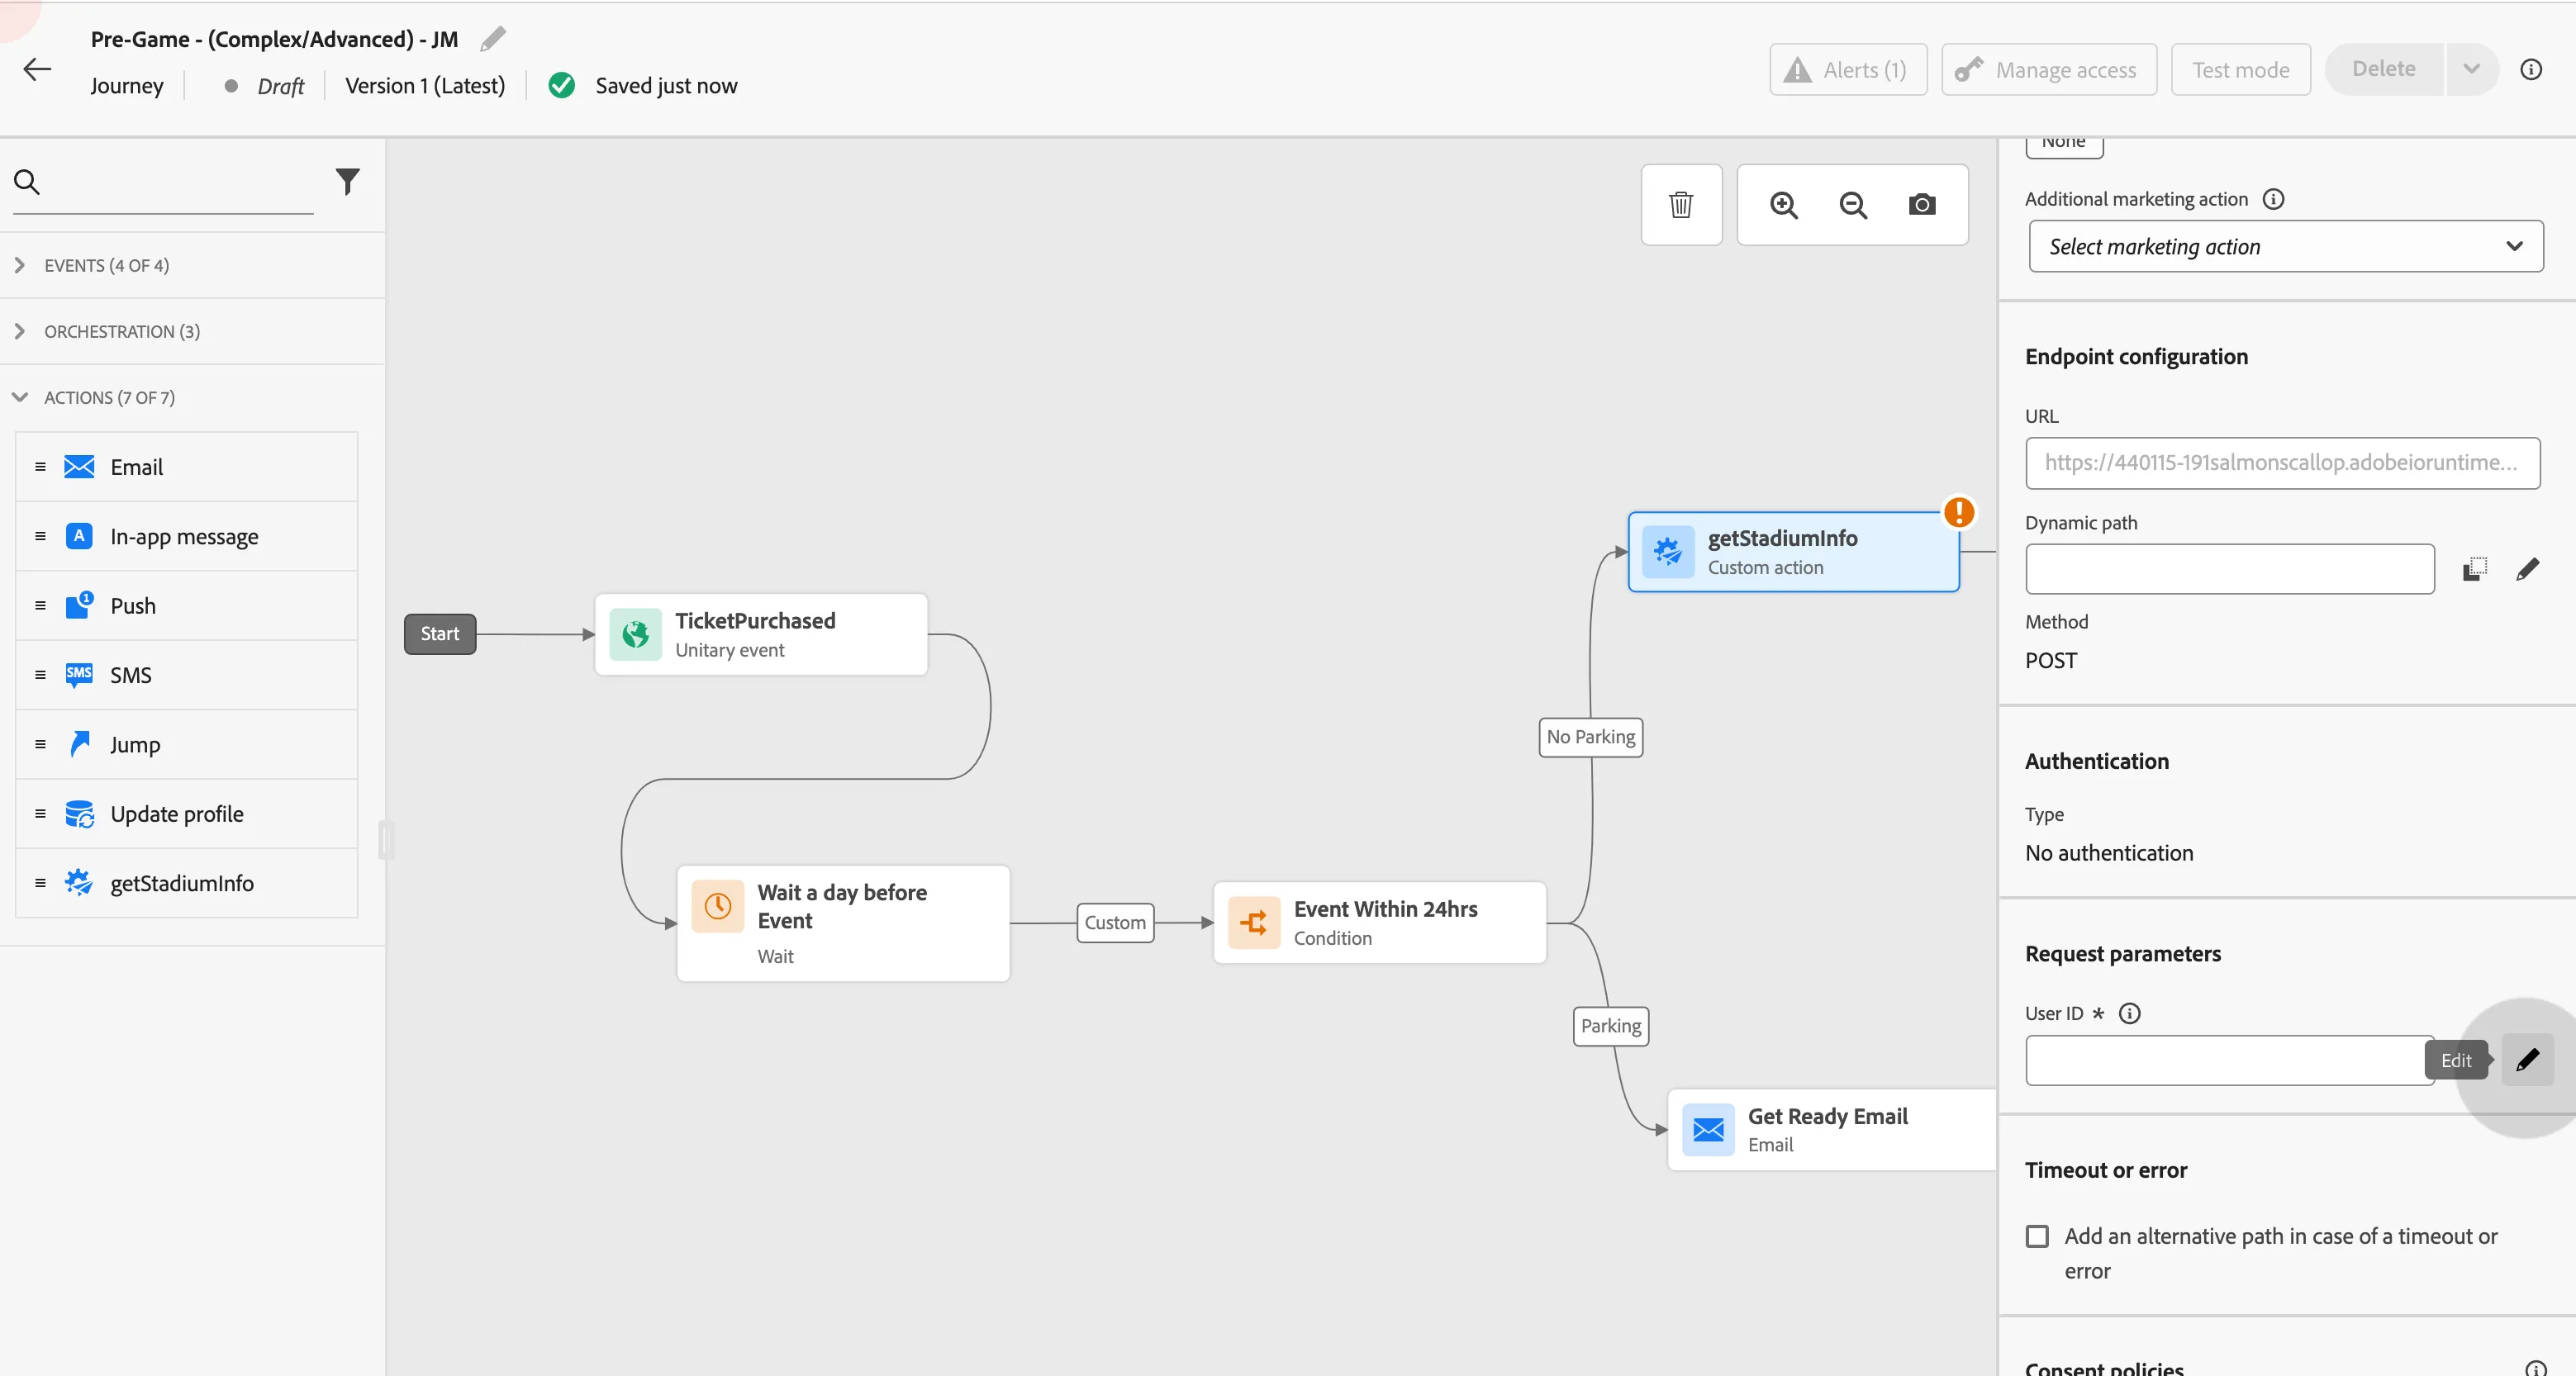Click Manage access button
Screen dimensions: 2576x1376
2048,69
